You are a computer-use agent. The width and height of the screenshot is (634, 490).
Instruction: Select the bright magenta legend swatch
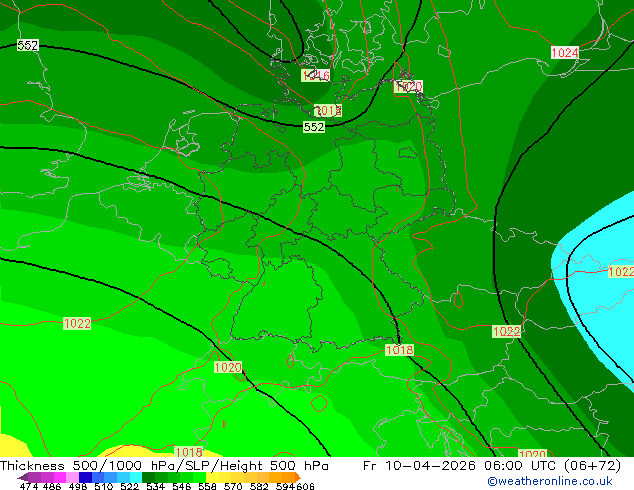(60, 477)
